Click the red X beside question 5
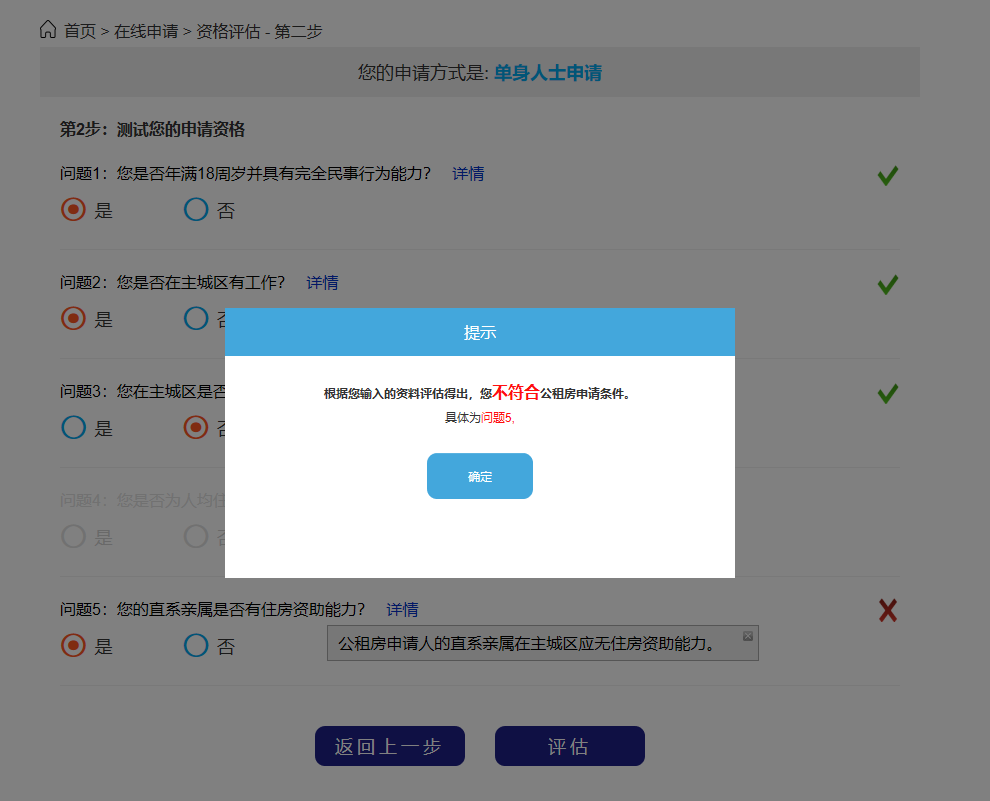Image resolution: width=990 pixels, height=801 pixels. (x=886, y=610)
